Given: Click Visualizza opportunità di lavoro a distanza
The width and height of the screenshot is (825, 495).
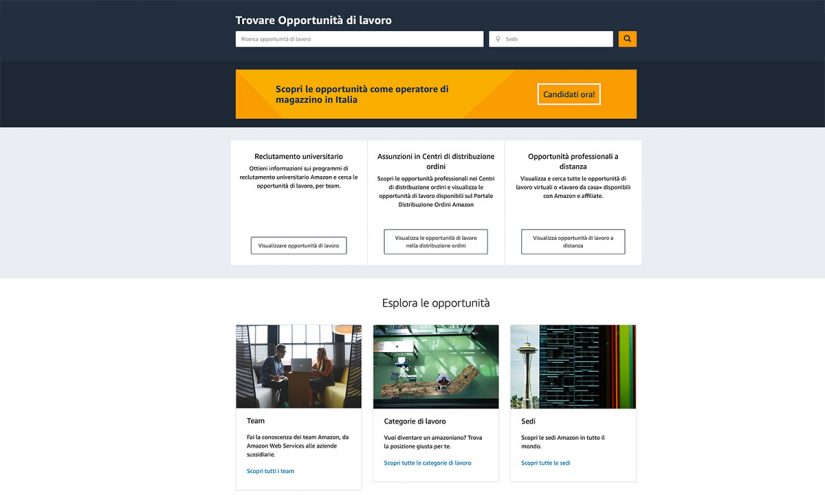Looking at the screenshot, I should [573, 241].
